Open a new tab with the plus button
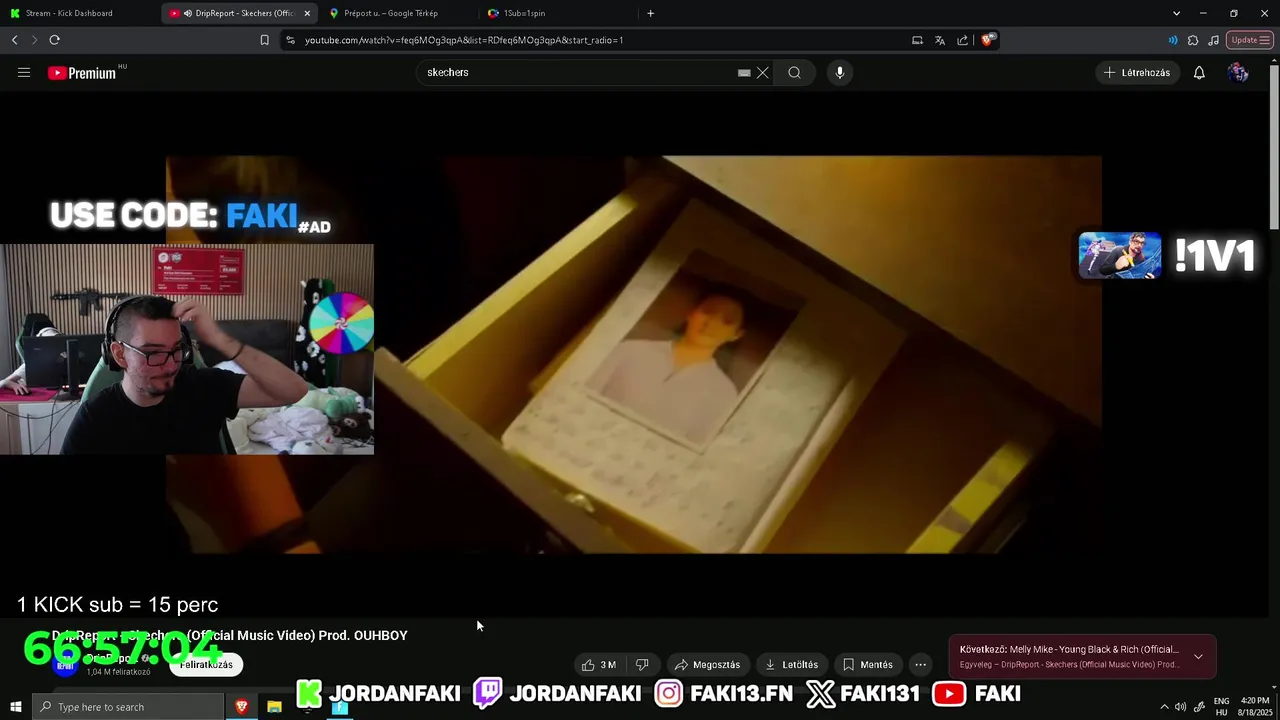 coord(650,13)
